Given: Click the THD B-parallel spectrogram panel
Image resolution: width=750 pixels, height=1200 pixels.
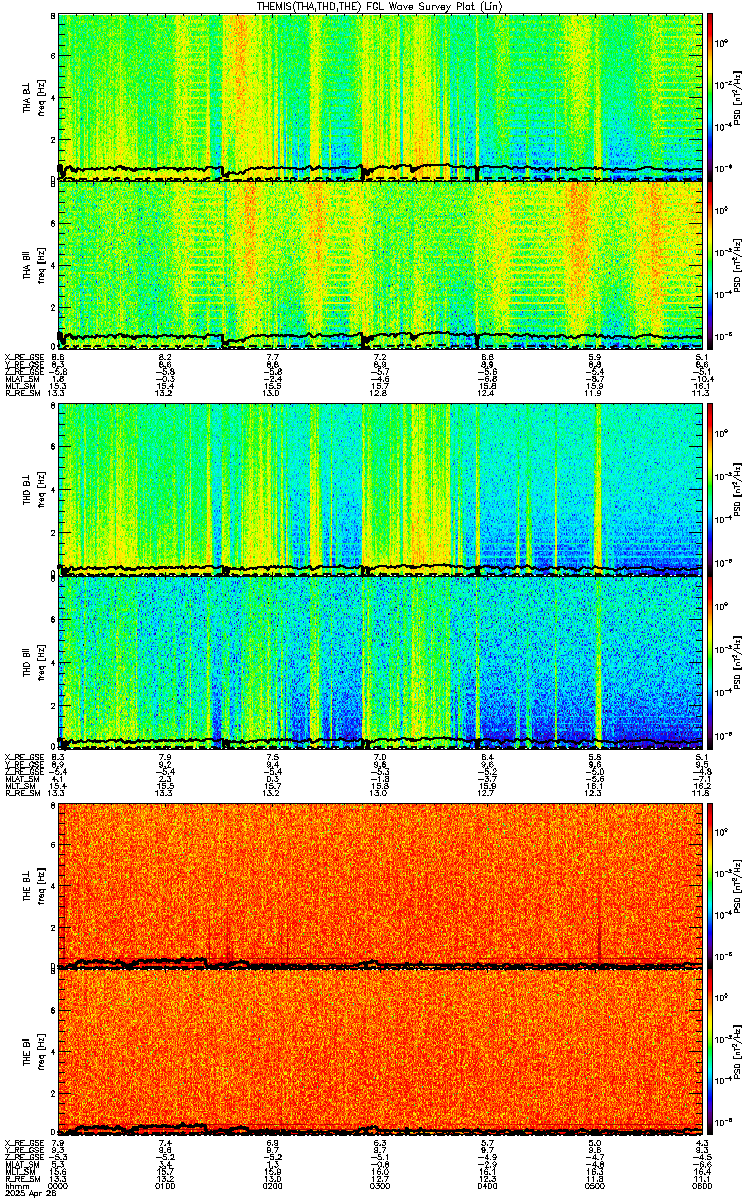Looking at the screenshot, I should point(380,662).
